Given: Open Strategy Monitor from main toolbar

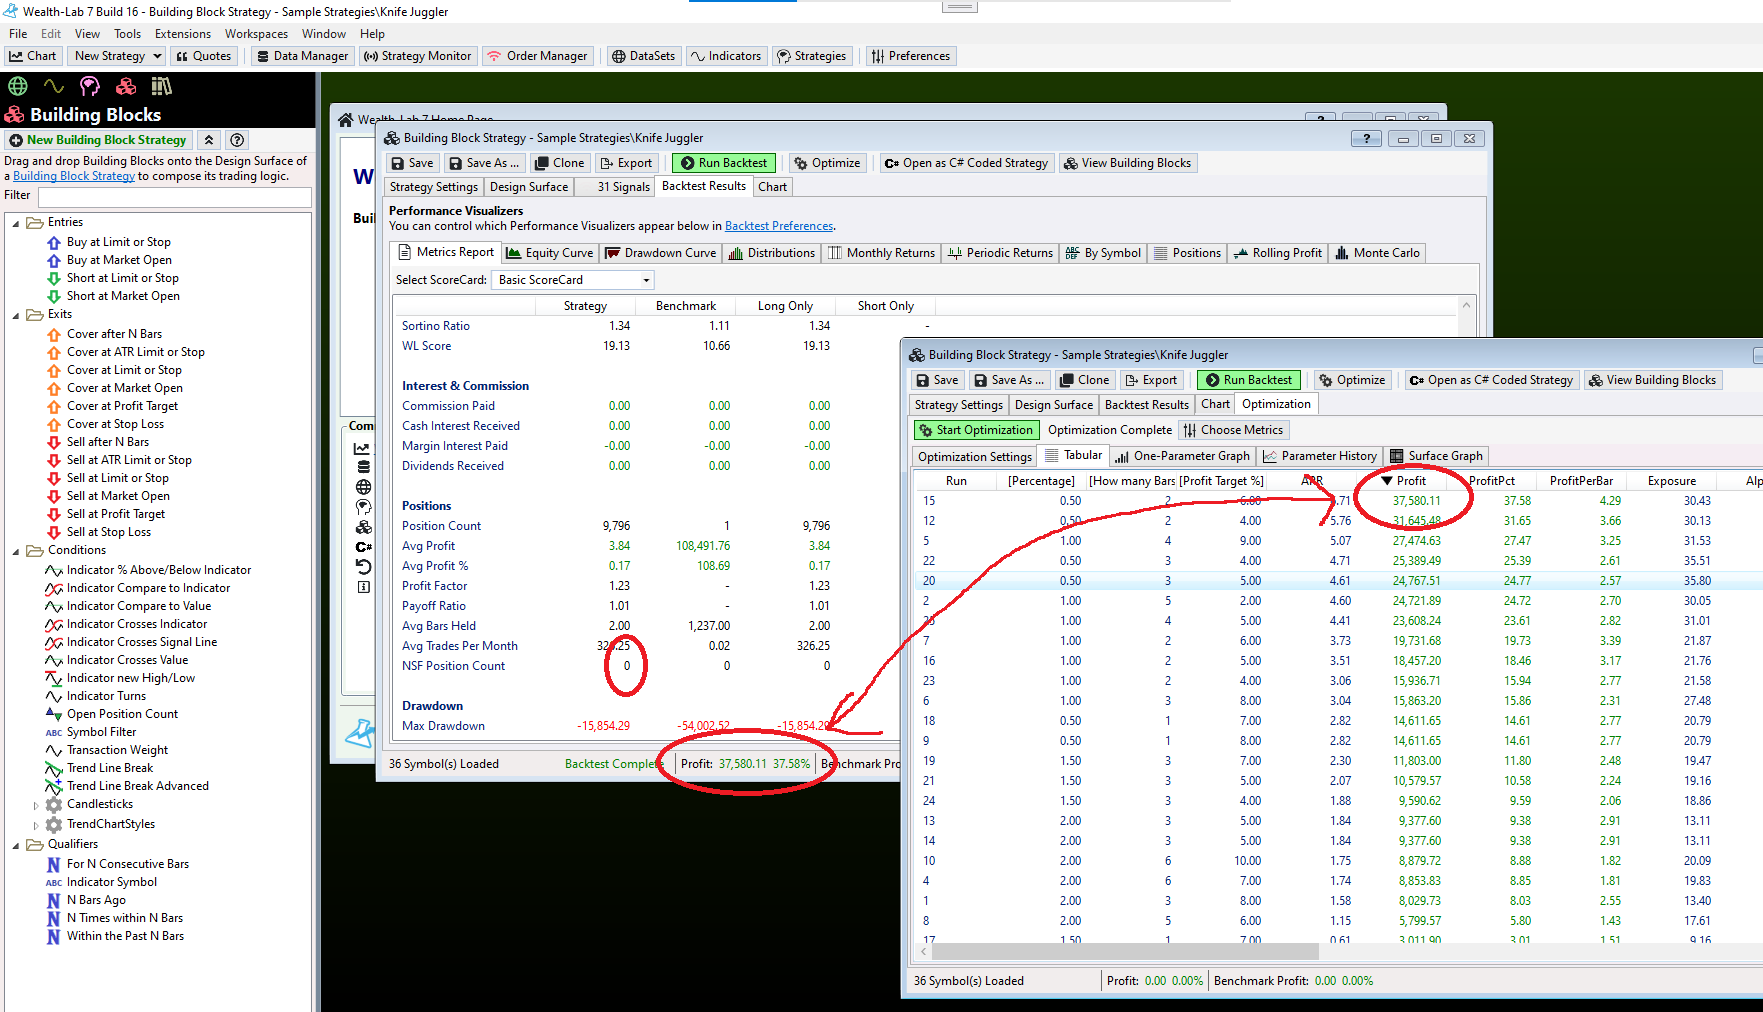Looking at the screenshot, I should pos(417,56).
